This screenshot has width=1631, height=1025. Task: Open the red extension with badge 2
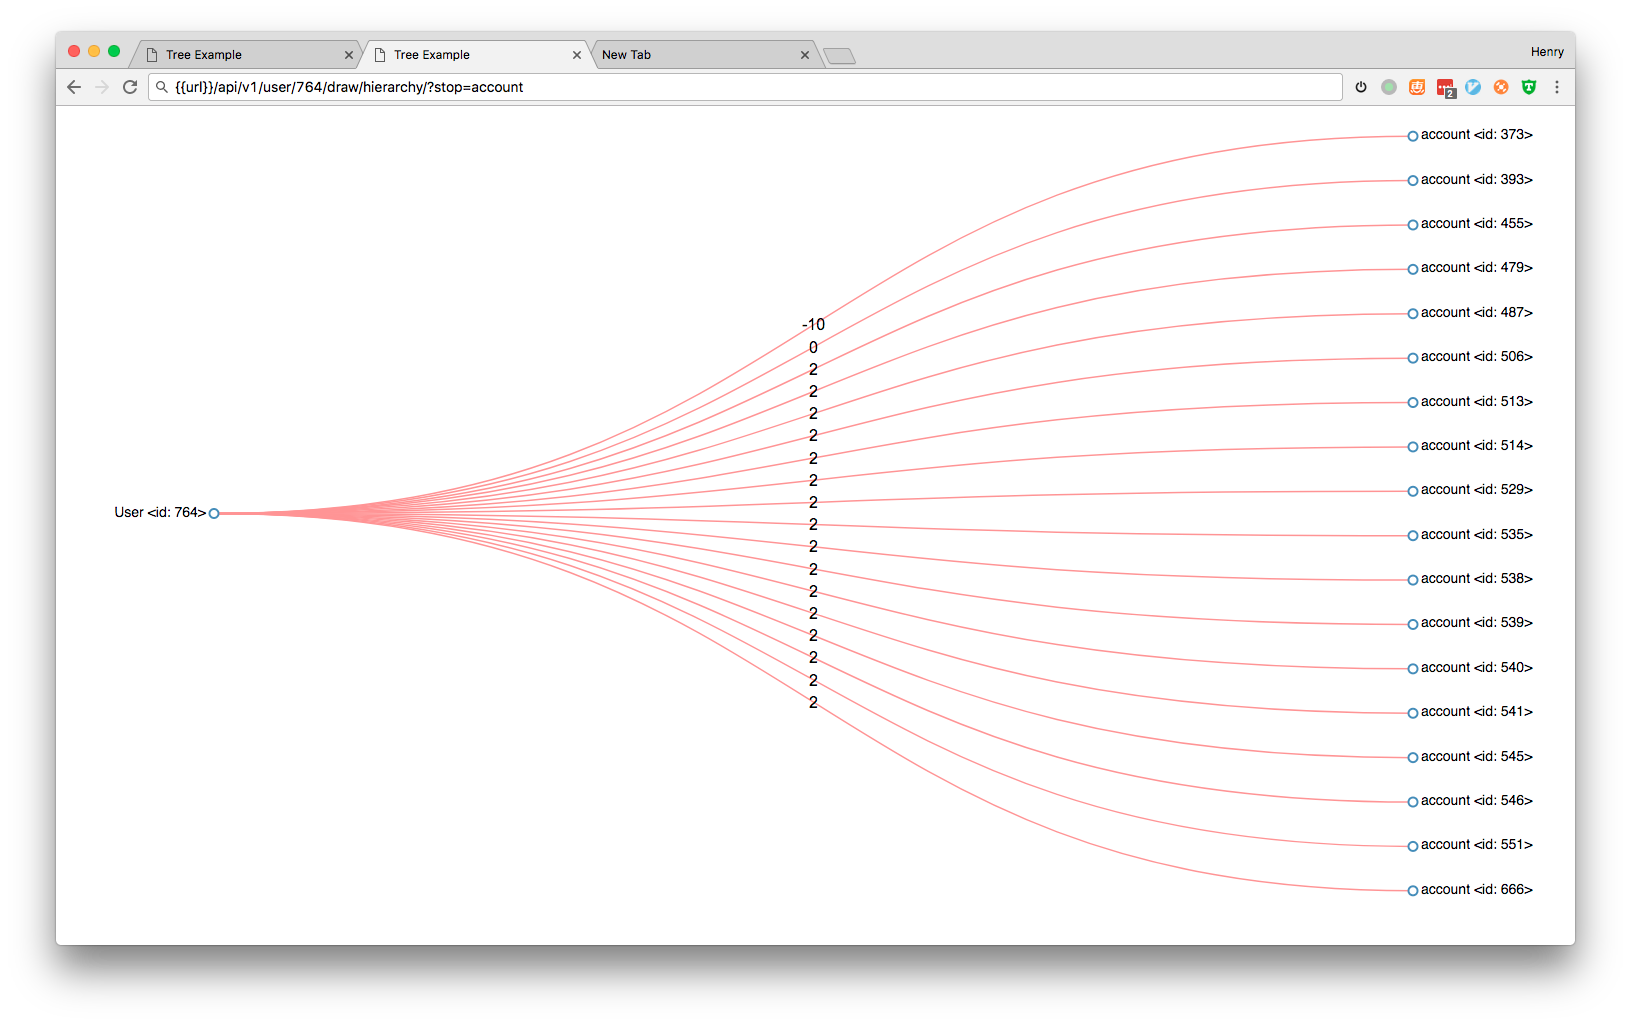[1445, 88]
